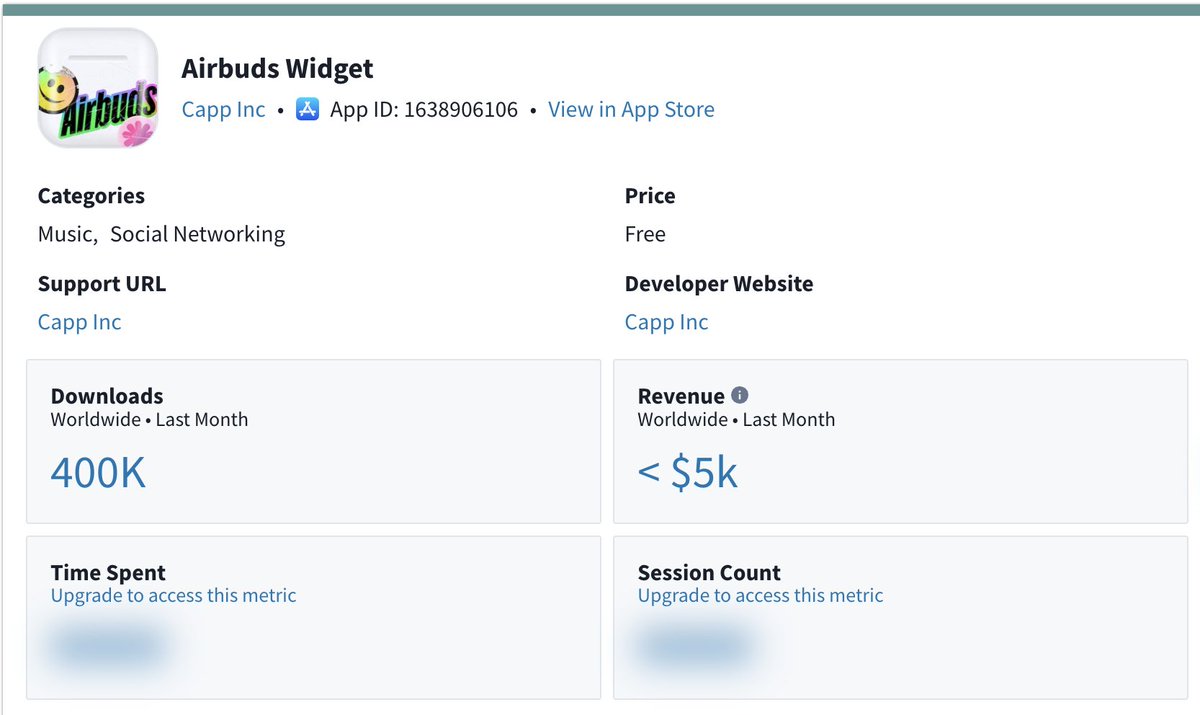Viewport: 1200px width, 715px height.
Task: Click the Free price value
Action: pyautogui.click(x=645, y=234)
